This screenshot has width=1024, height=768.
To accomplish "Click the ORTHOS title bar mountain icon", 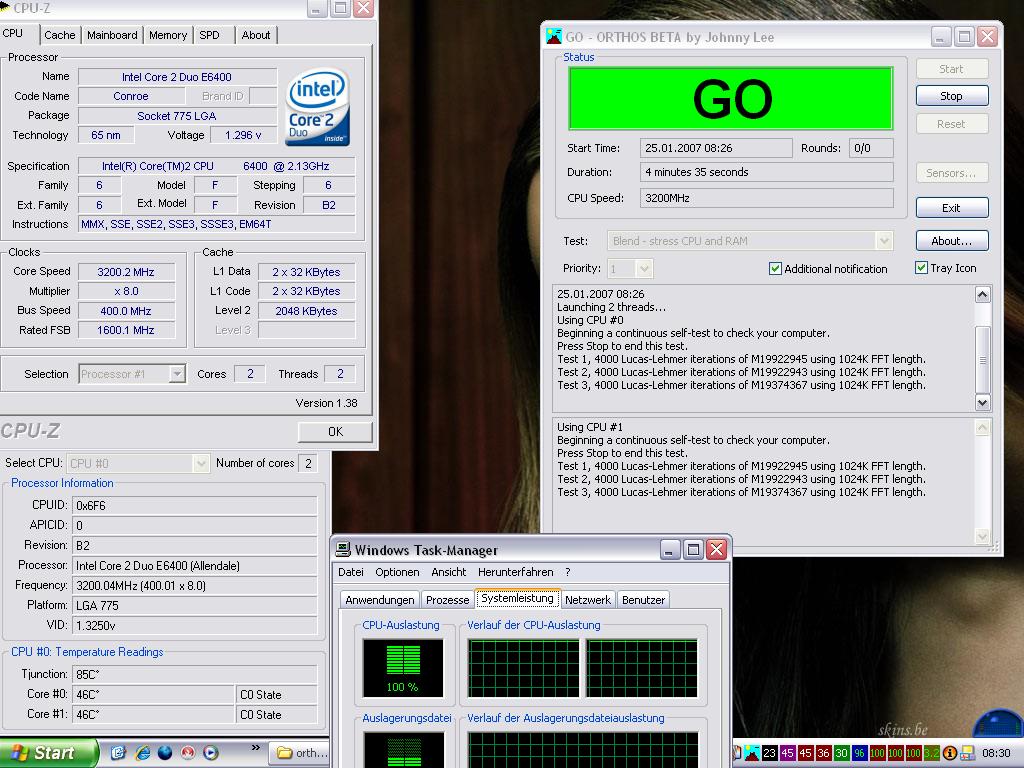I will point(554,37).
